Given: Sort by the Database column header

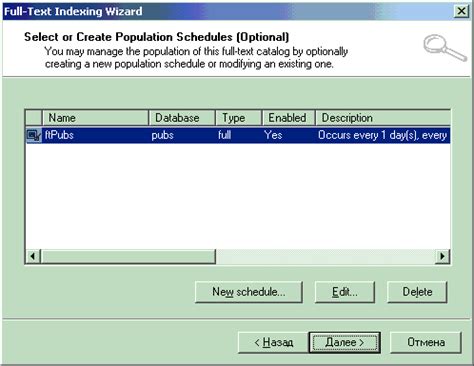Looking at the screenshot, I should click(182, 118).
